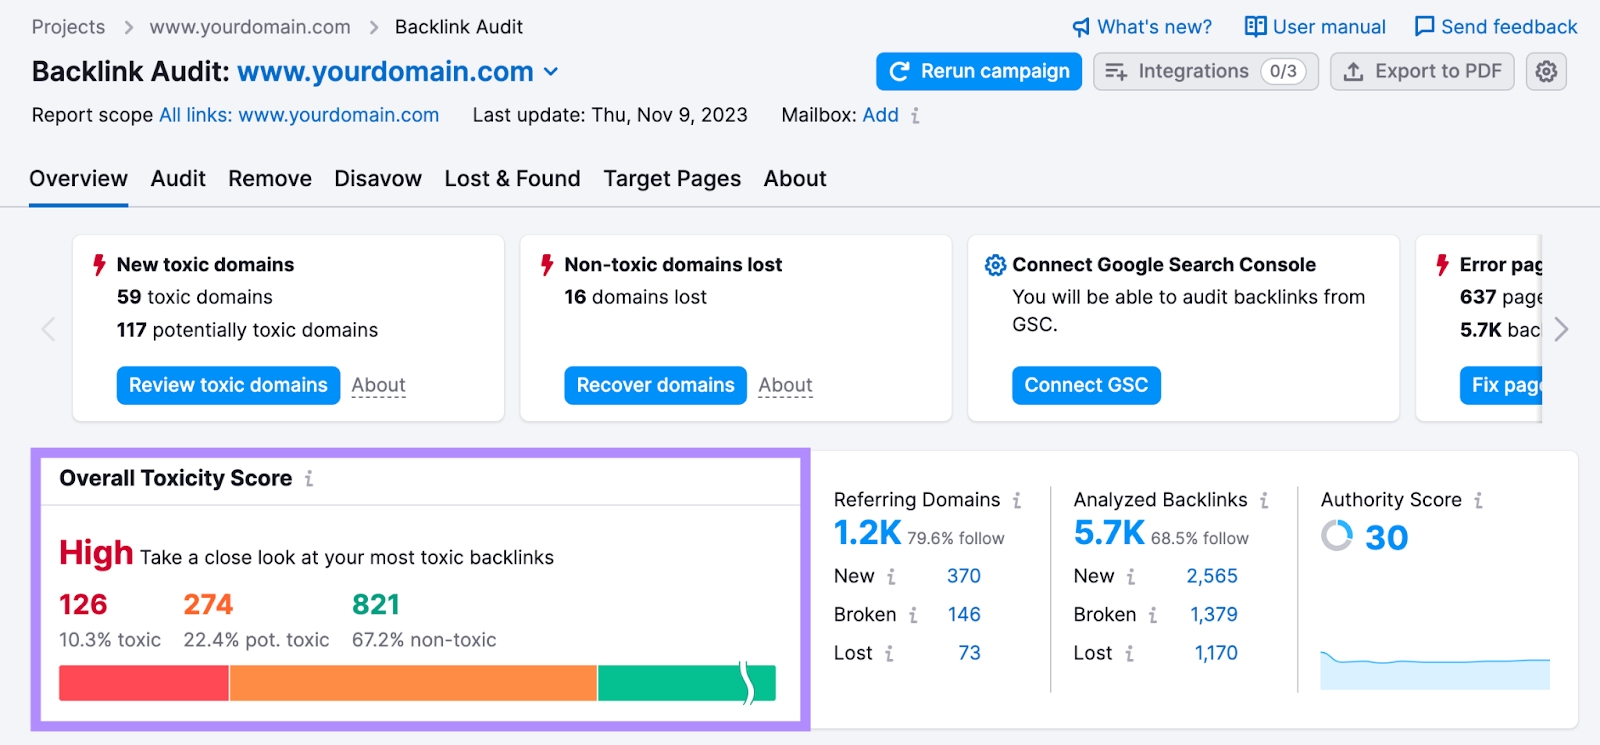This screenshot has height=745, width=1600.
Task: Click orange potentially toxic bar segment
Action: click(x=413, y=683)
